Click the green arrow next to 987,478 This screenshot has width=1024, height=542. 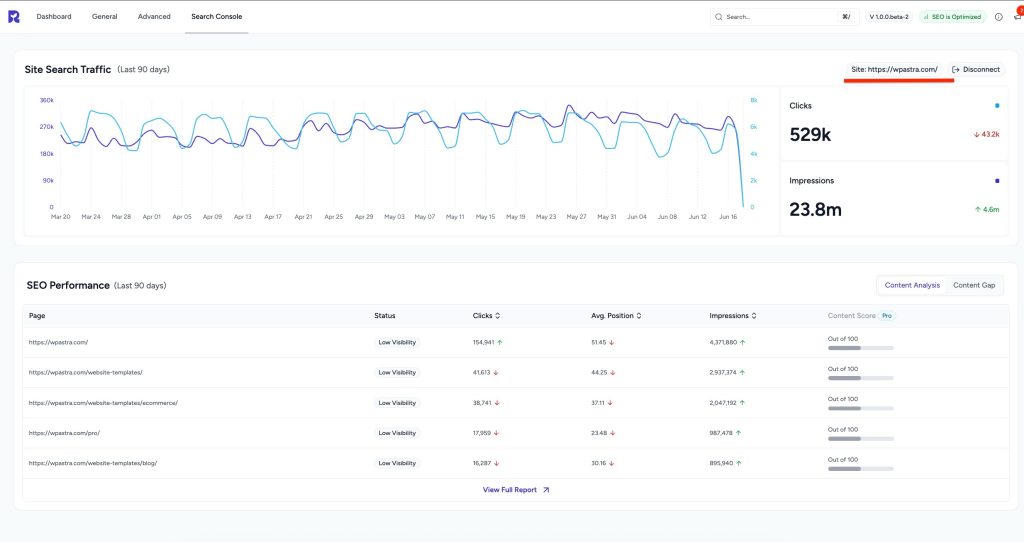pyautogui.click(x=738, y=433)
